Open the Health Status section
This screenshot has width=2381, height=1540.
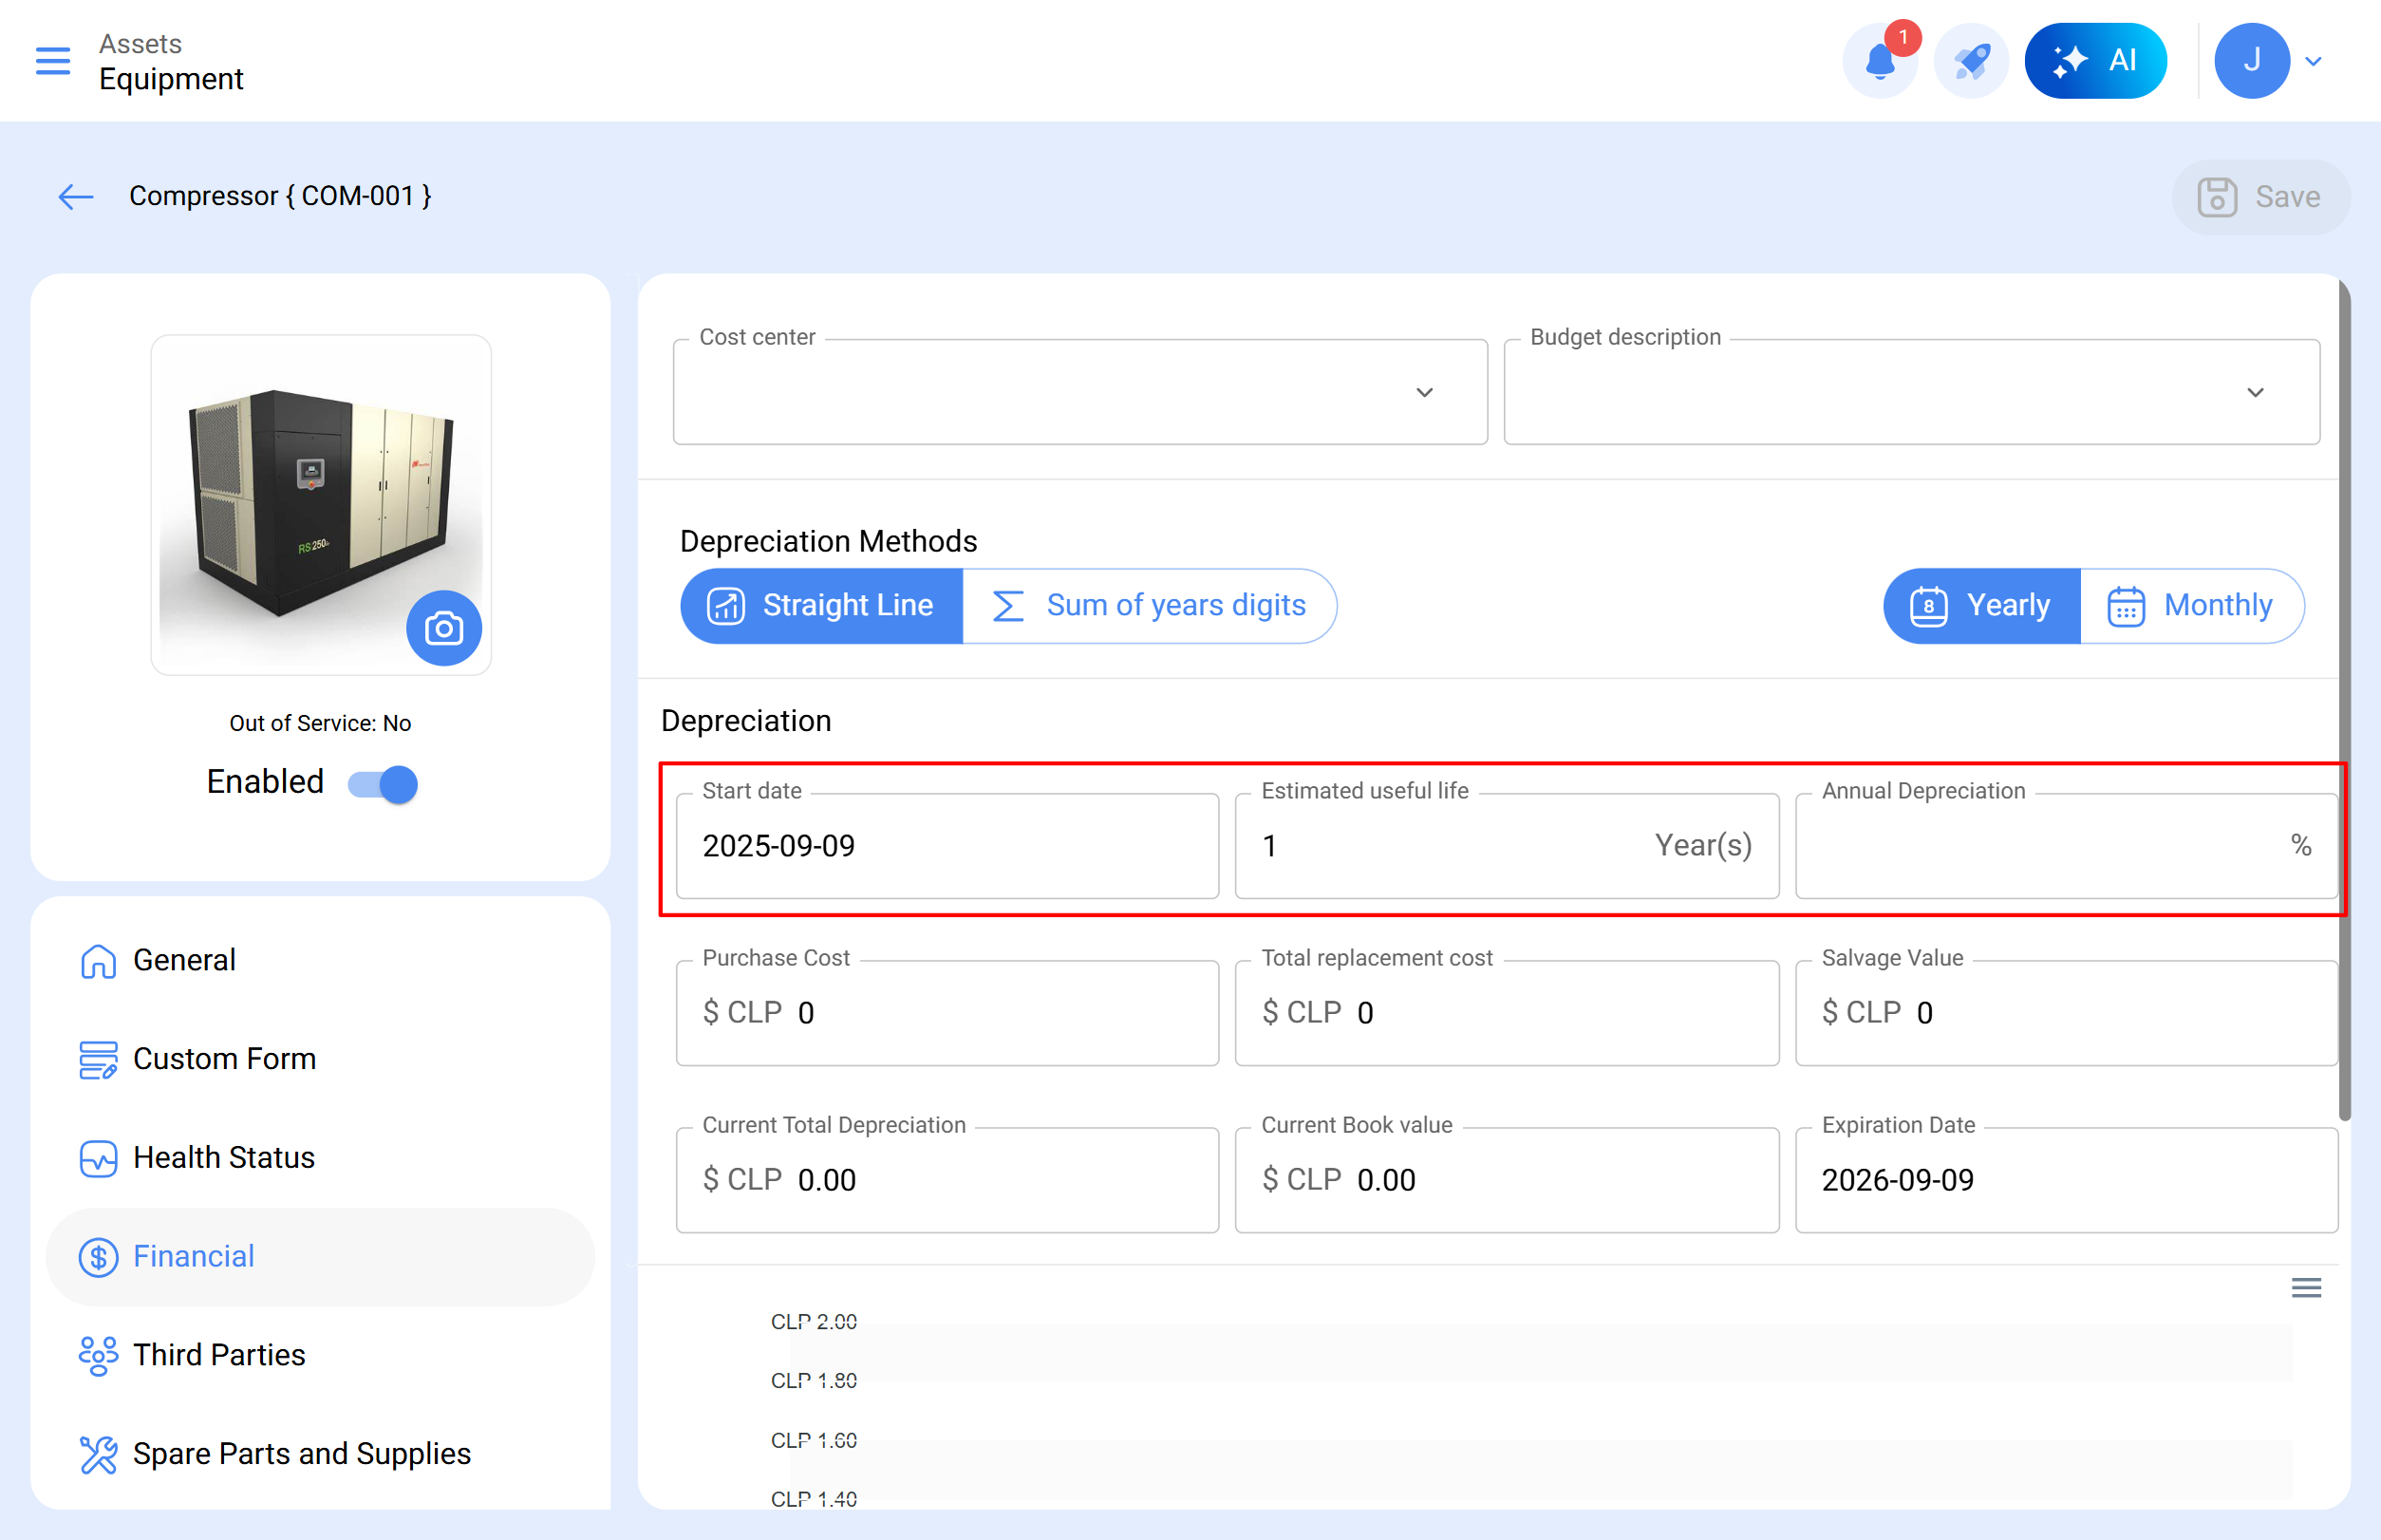(x=224, y=1158)
